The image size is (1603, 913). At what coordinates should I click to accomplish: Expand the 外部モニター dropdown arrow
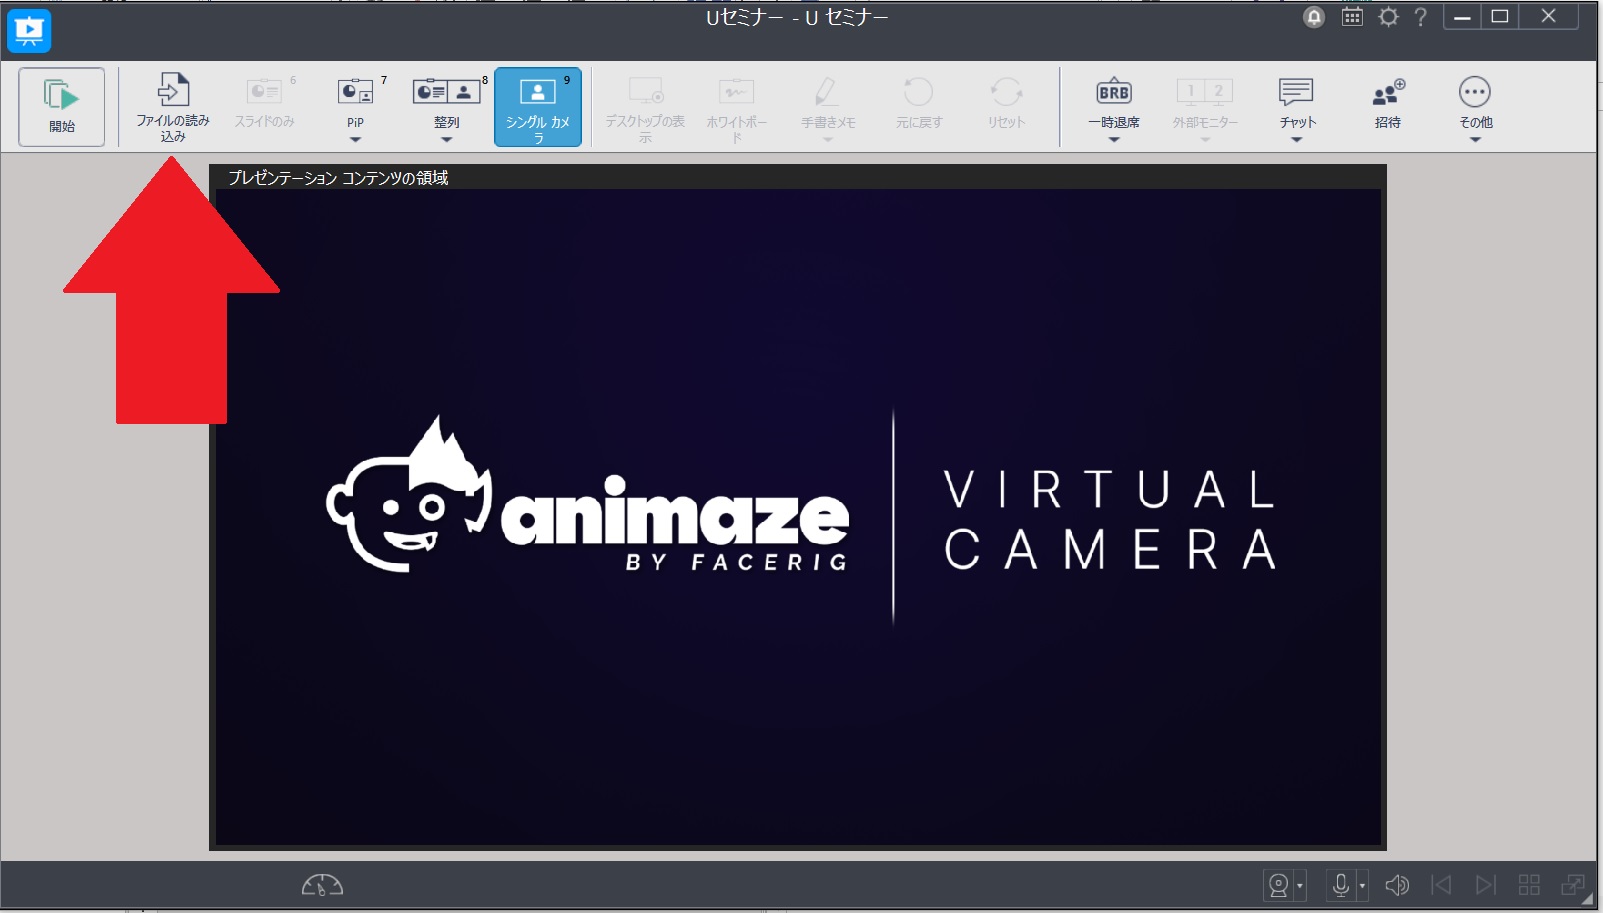1205,140
